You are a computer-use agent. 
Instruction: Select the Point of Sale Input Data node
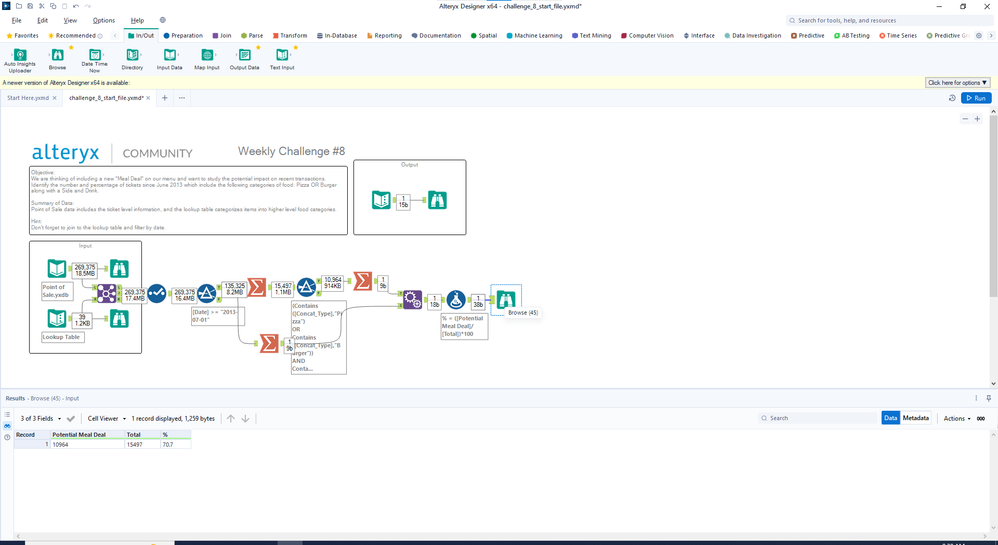tap(57, 268)
